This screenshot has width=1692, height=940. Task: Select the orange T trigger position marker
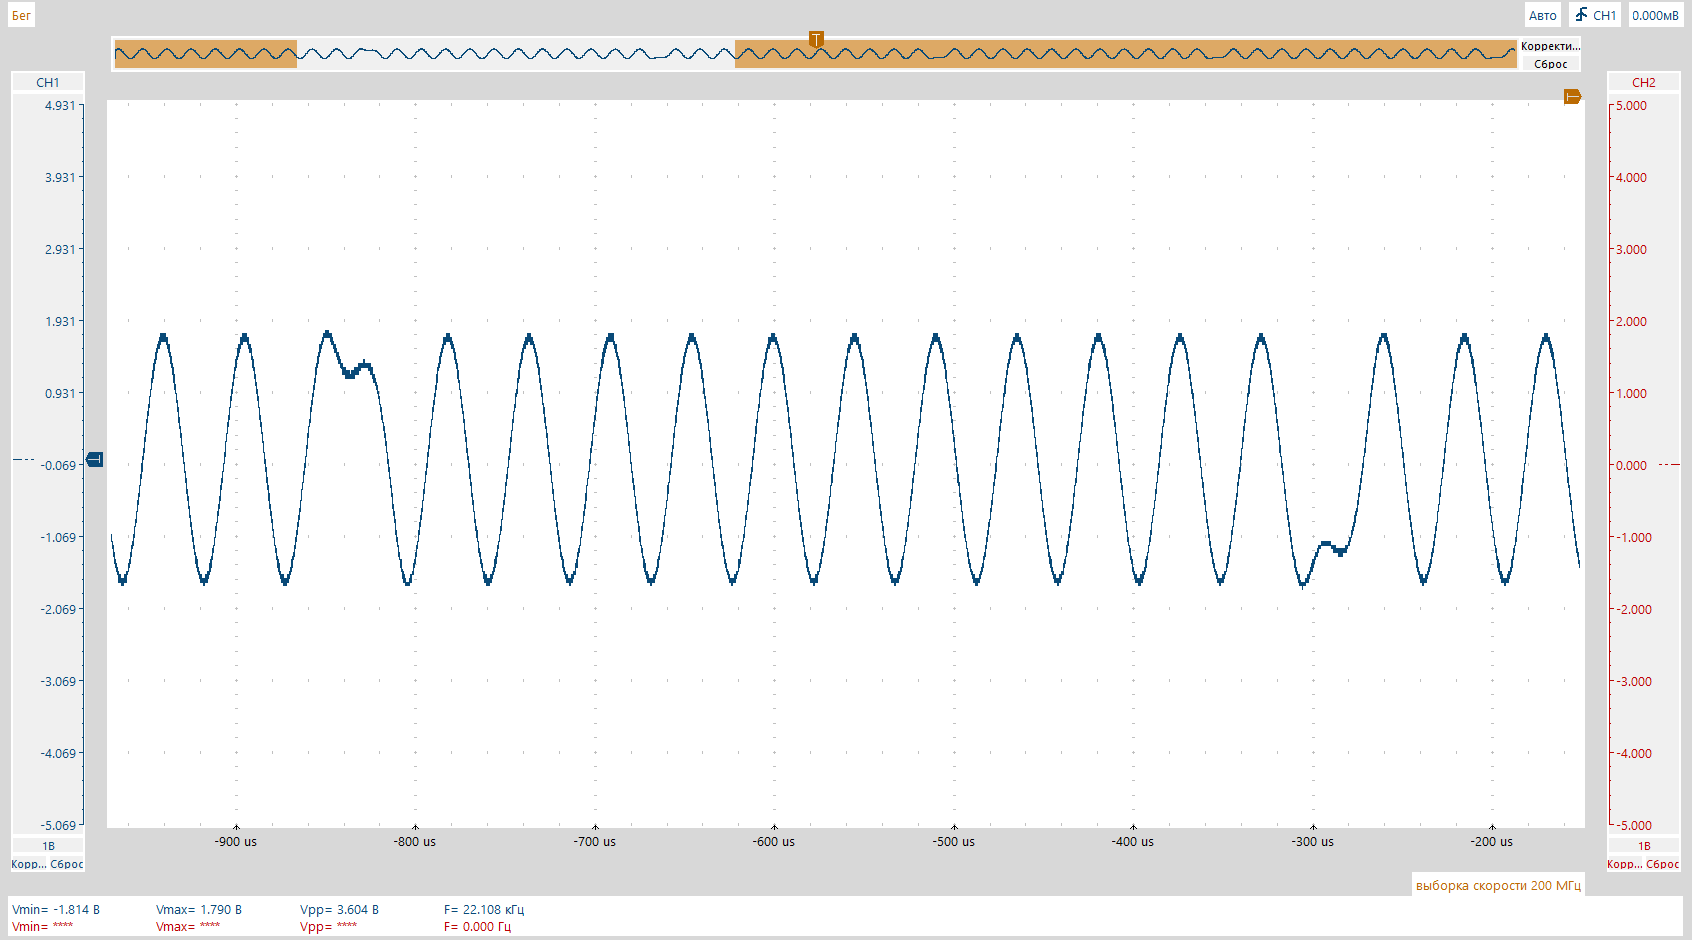pyautogui.click(x=816, y=39)
